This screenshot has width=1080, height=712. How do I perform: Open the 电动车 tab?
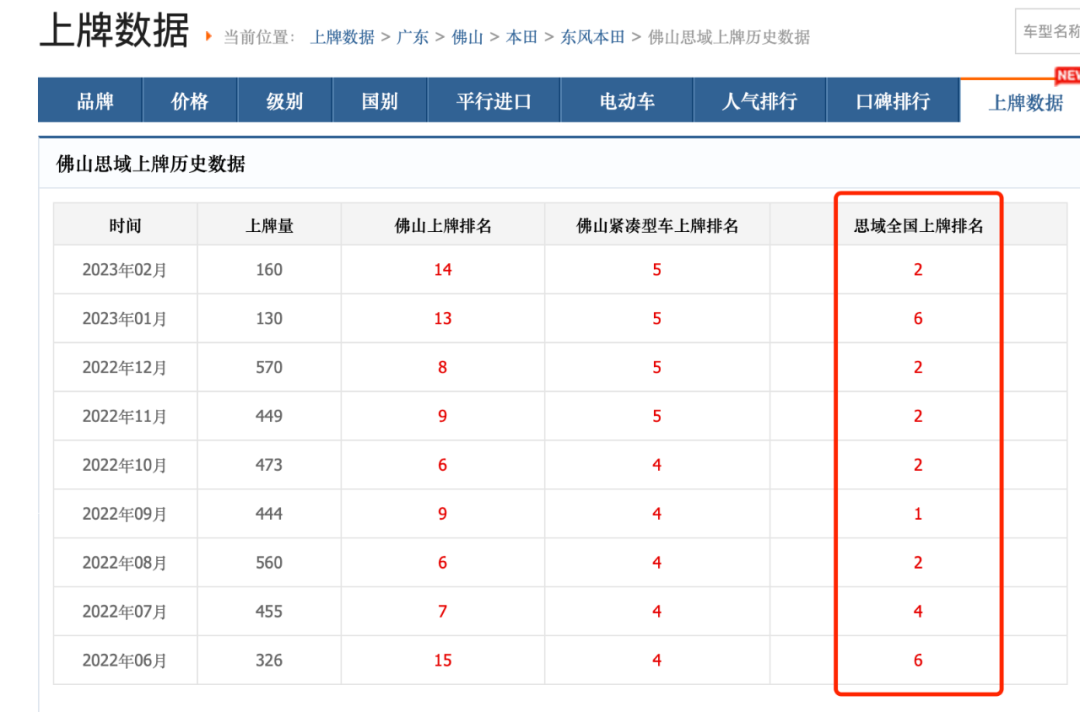click(627, 101)
